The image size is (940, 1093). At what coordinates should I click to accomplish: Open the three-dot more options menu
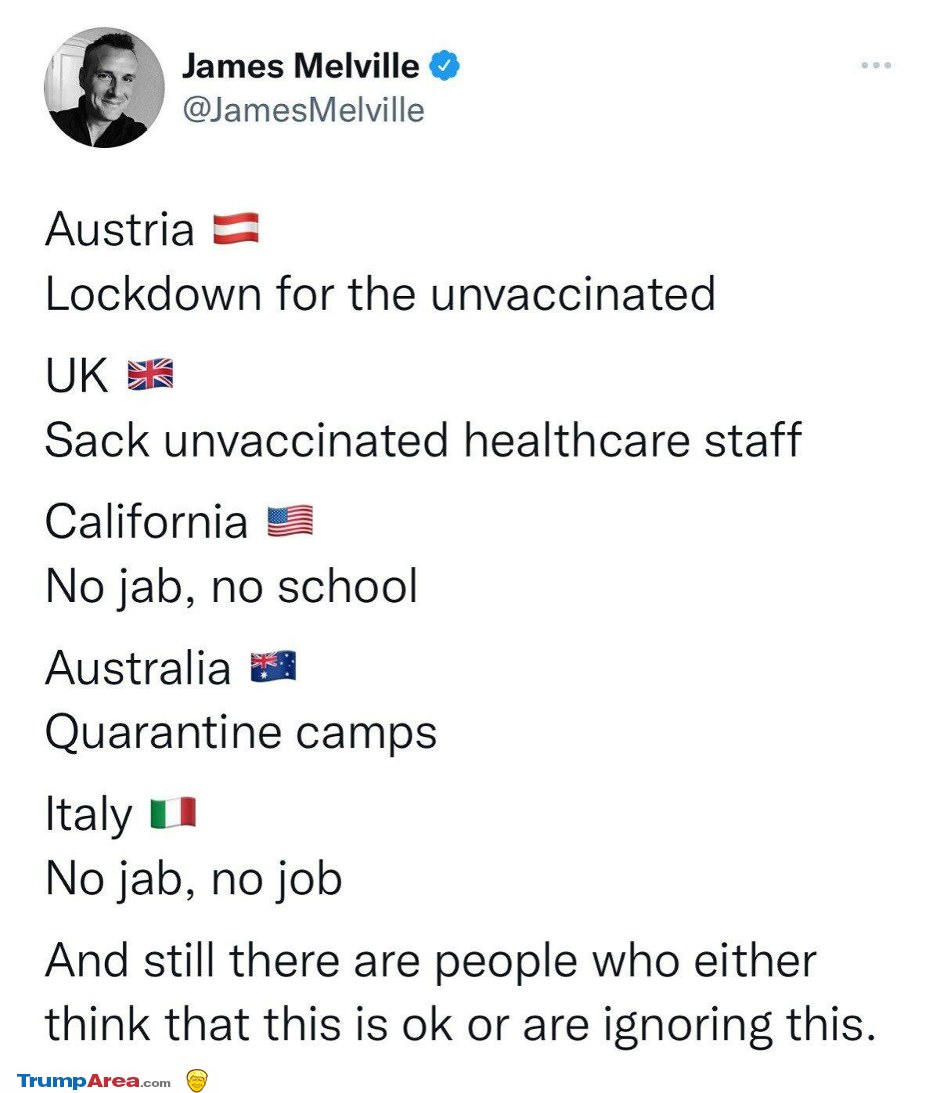click(876, 65)
